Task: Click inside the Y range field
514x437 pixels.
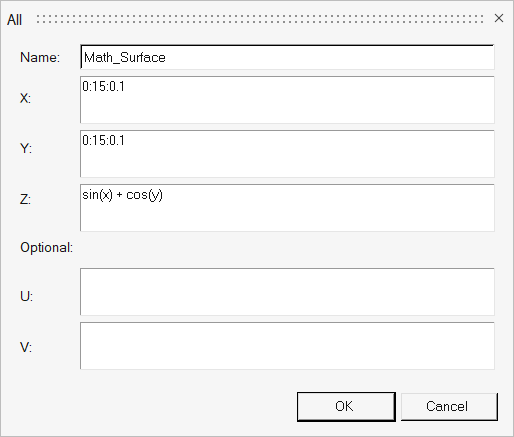Action: coord(287,154)
